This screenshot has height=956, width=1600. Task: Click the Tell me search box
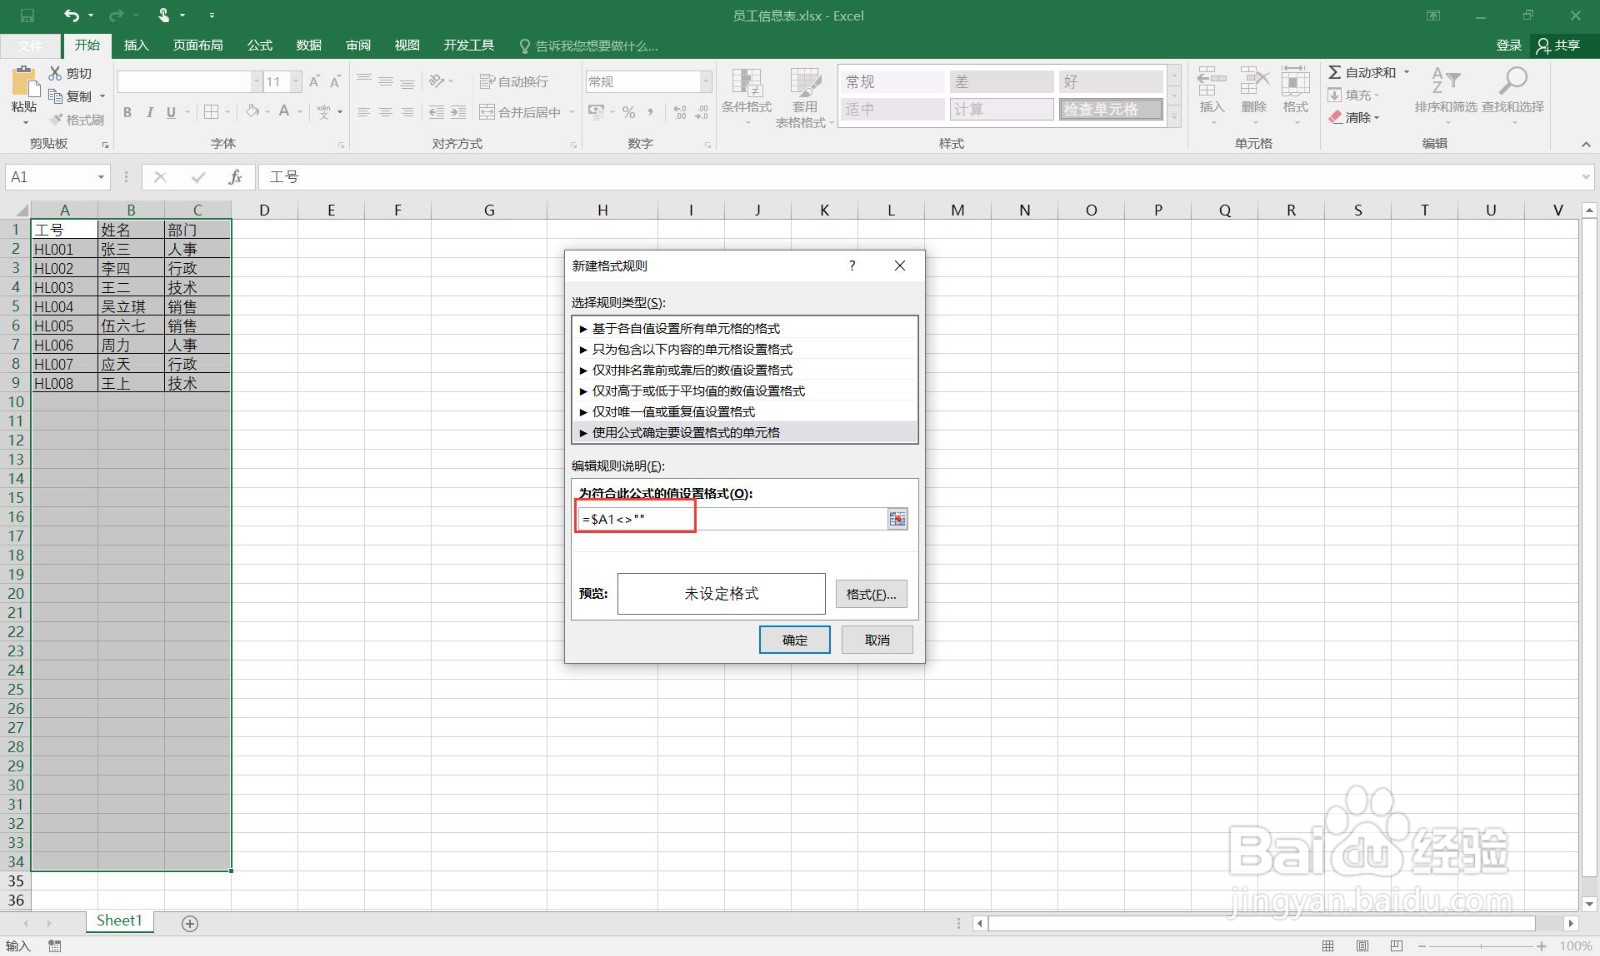pos(589,45)
